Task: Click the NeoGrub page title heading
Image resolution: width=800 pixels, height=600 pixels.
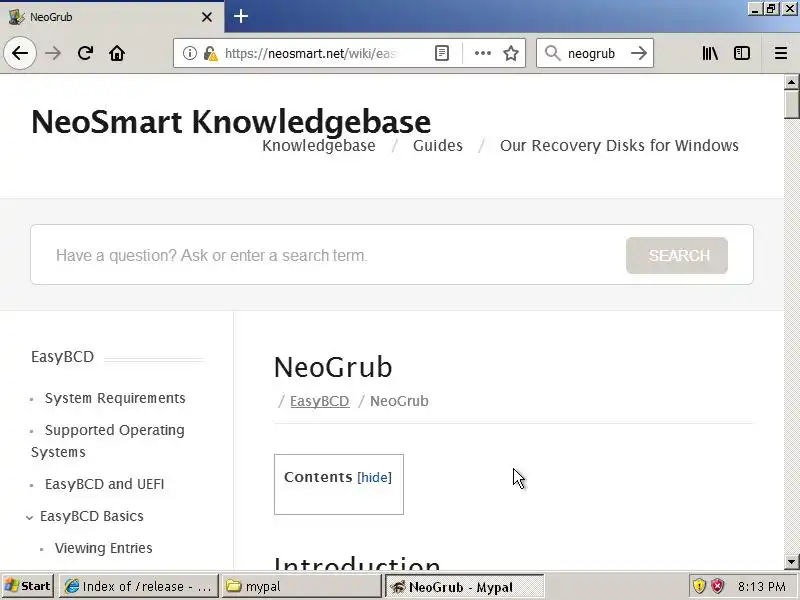Action: [333, 367]
